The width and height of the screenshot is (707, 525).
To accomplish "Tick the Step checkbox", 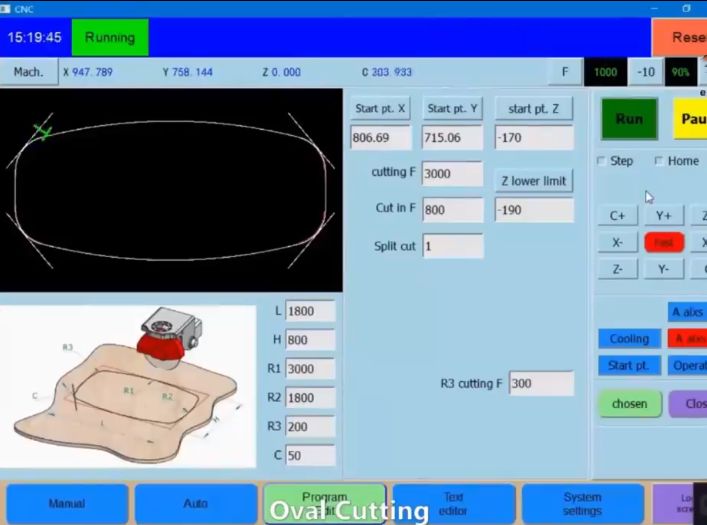I will [x=601, y=161].
